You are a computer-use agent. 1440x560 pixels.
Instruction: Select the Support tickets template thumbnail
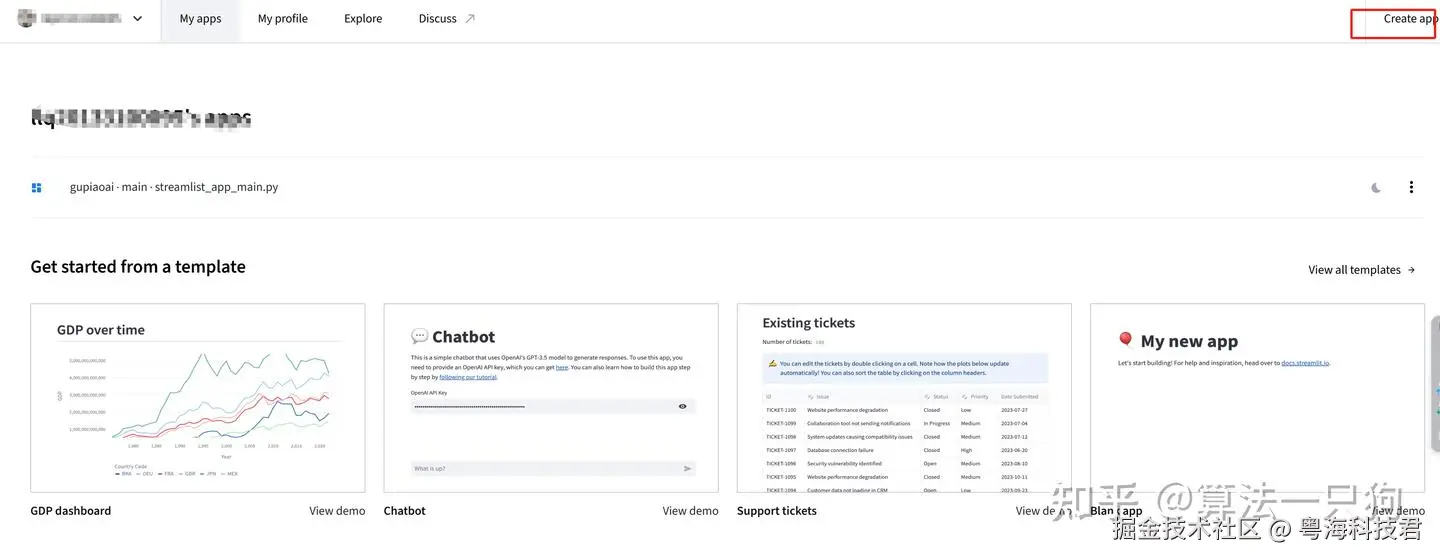(904, 398)
